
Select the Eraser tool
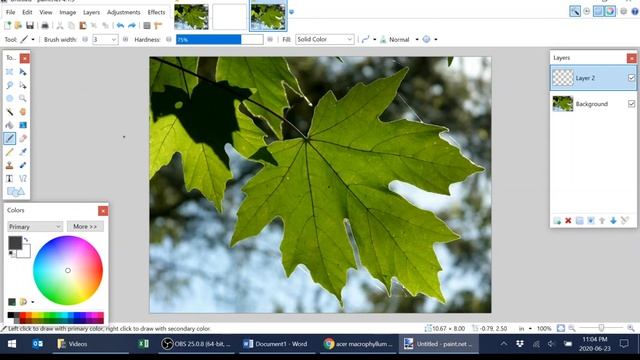[x=23, y=138]
